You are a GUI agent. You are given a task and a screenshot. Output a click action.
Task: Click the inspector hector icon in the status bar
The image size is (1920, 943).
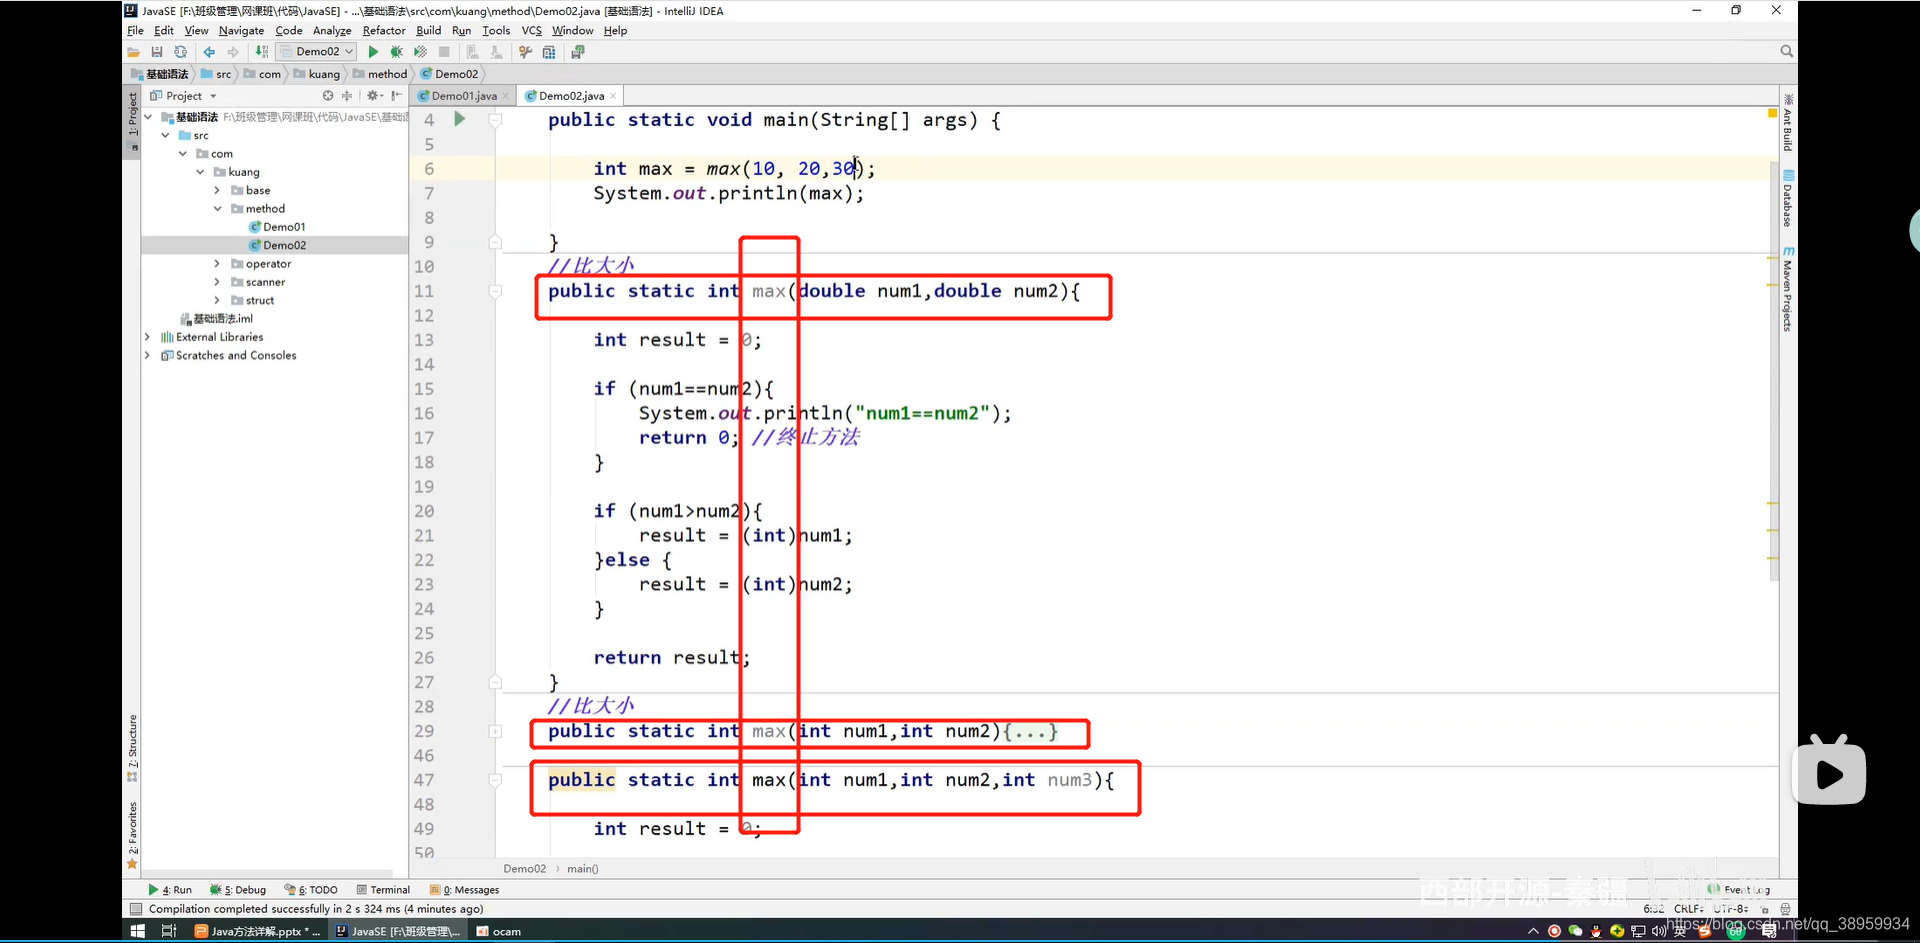click(1785, 909)
